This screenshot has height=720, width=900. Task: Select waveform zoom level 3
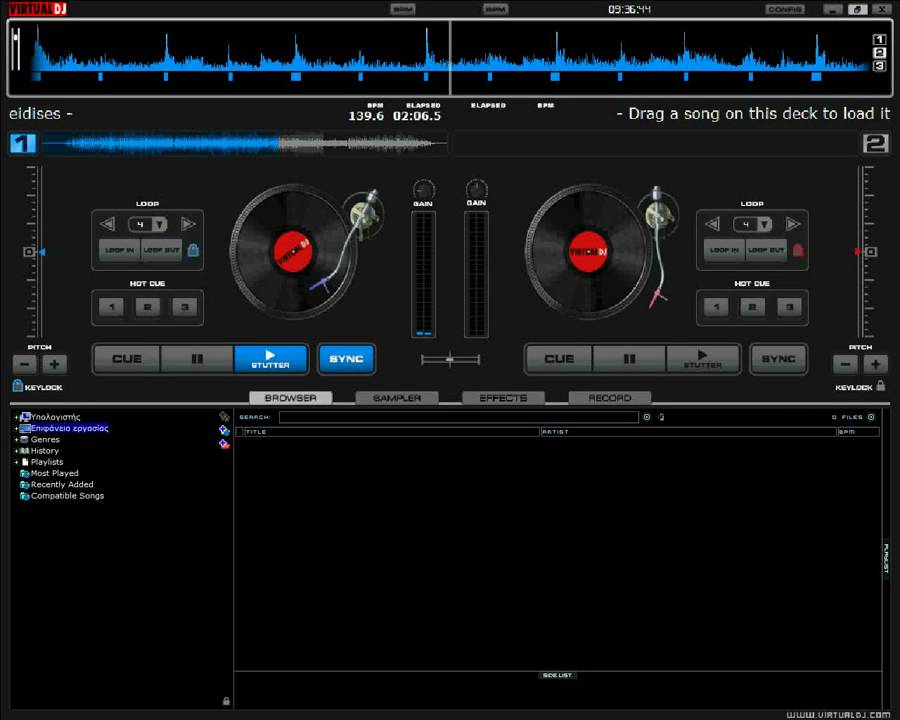tap(879, 65)
